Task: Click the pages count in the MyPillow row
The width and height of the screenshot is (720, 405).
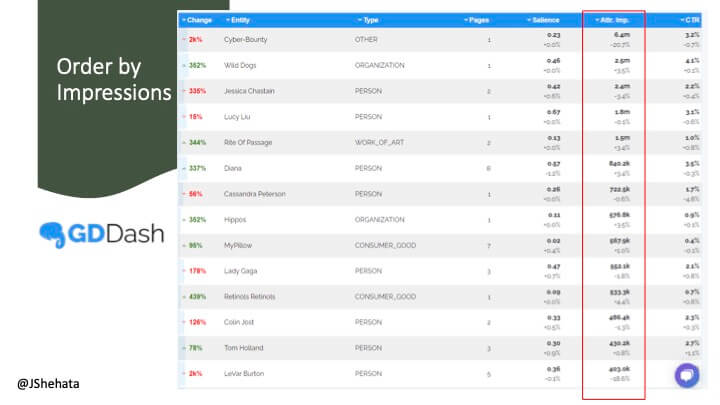Action: (x=489, y=246)
